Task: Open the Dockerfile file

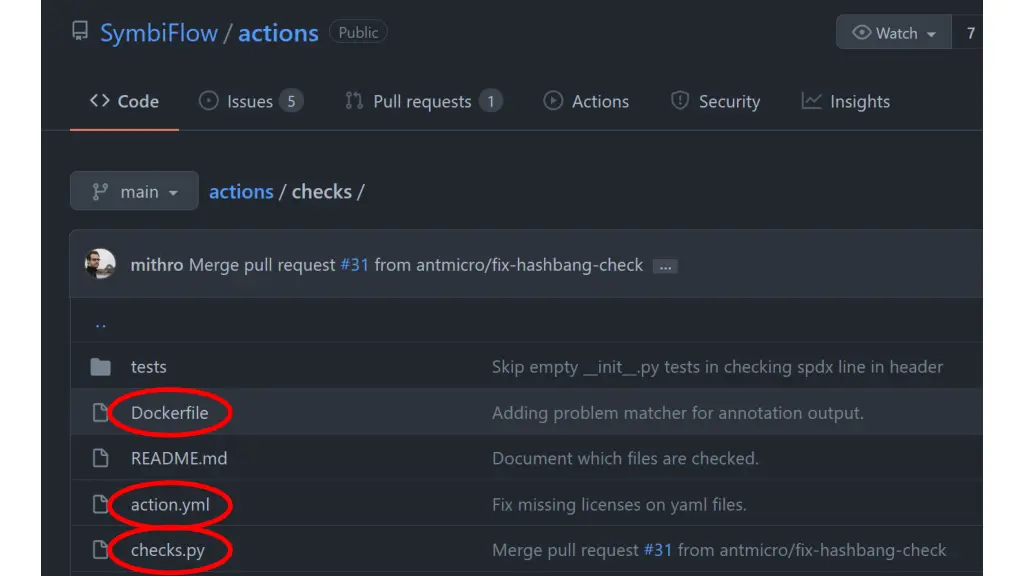Action: (x=170, y=413)
